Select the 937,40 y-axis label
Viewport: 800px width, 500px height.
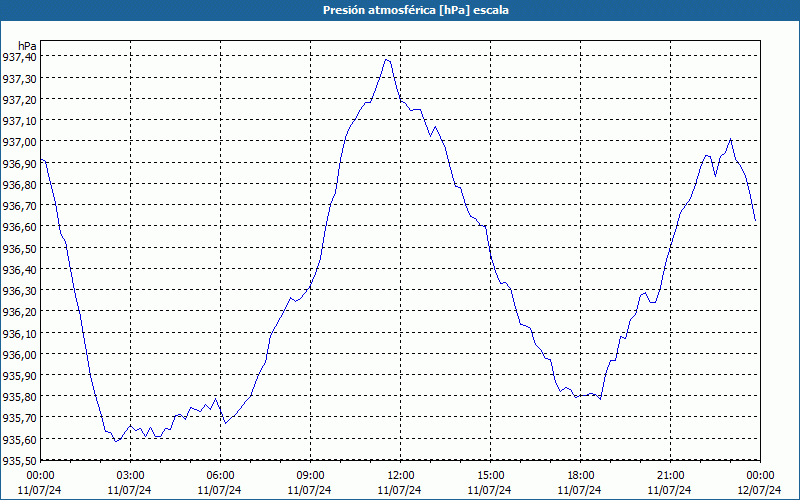tap(19, 57)
